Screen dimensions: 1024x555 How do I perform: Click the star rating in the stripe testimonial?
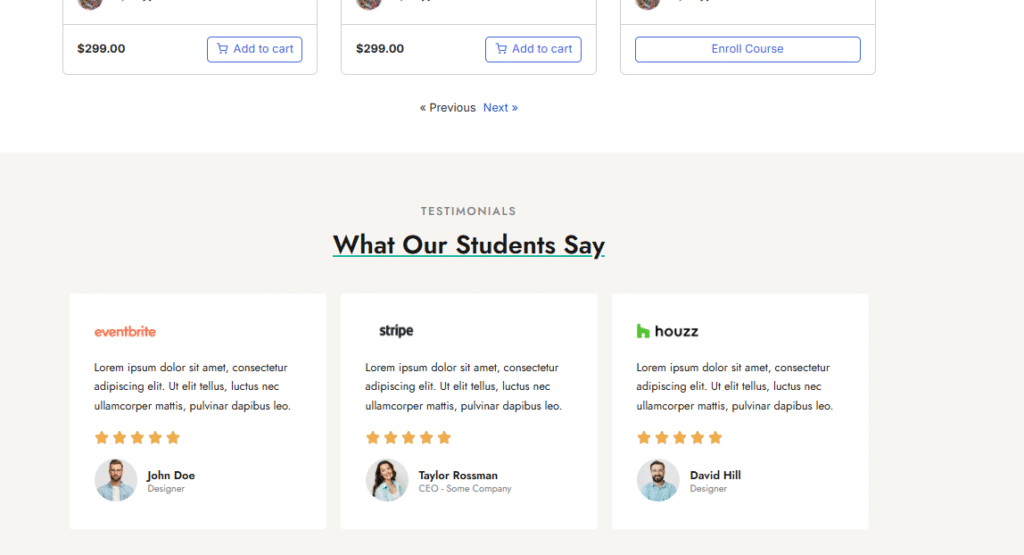[x=408, y=438]
